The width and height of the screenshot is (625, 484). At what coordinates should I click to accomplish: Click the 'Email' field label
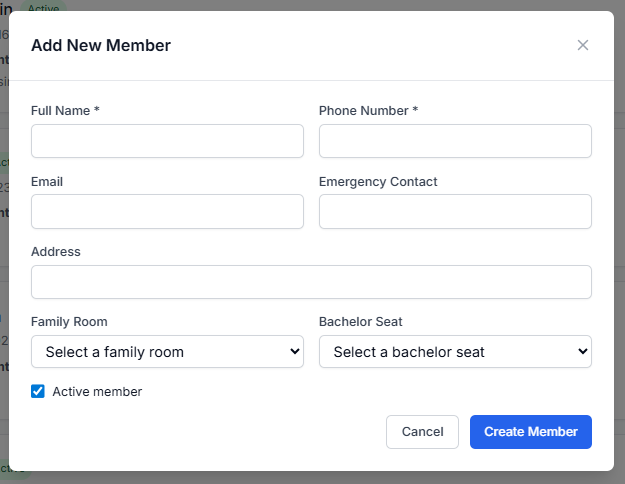[x=47, y=182]
